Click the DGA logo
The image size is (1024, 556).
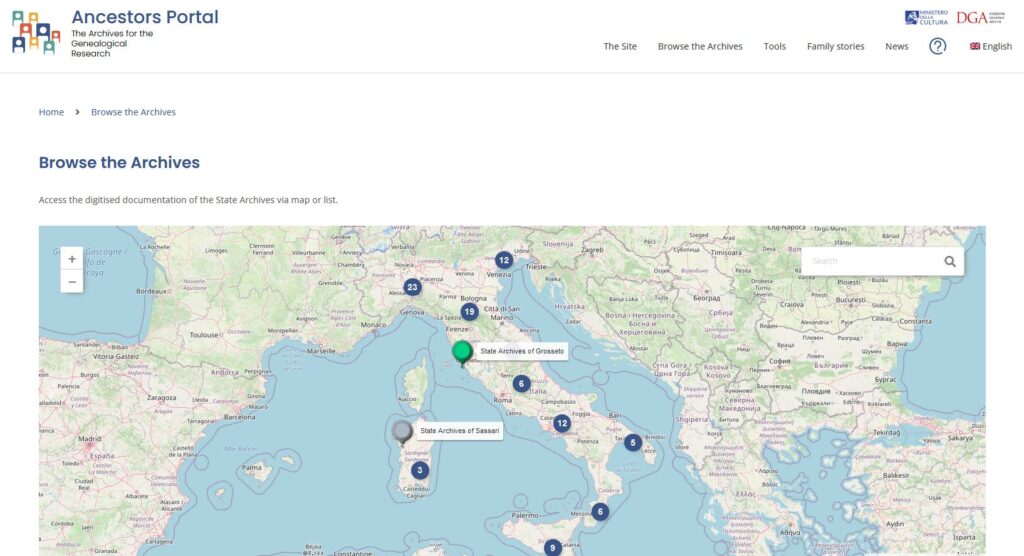pos(980,18)
